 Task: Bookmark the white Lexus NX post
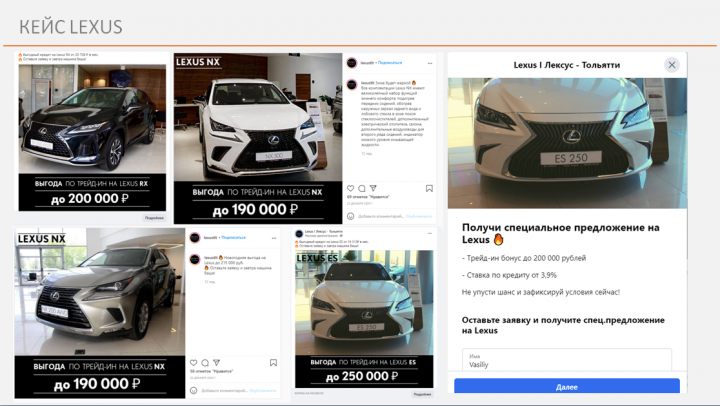429,188
